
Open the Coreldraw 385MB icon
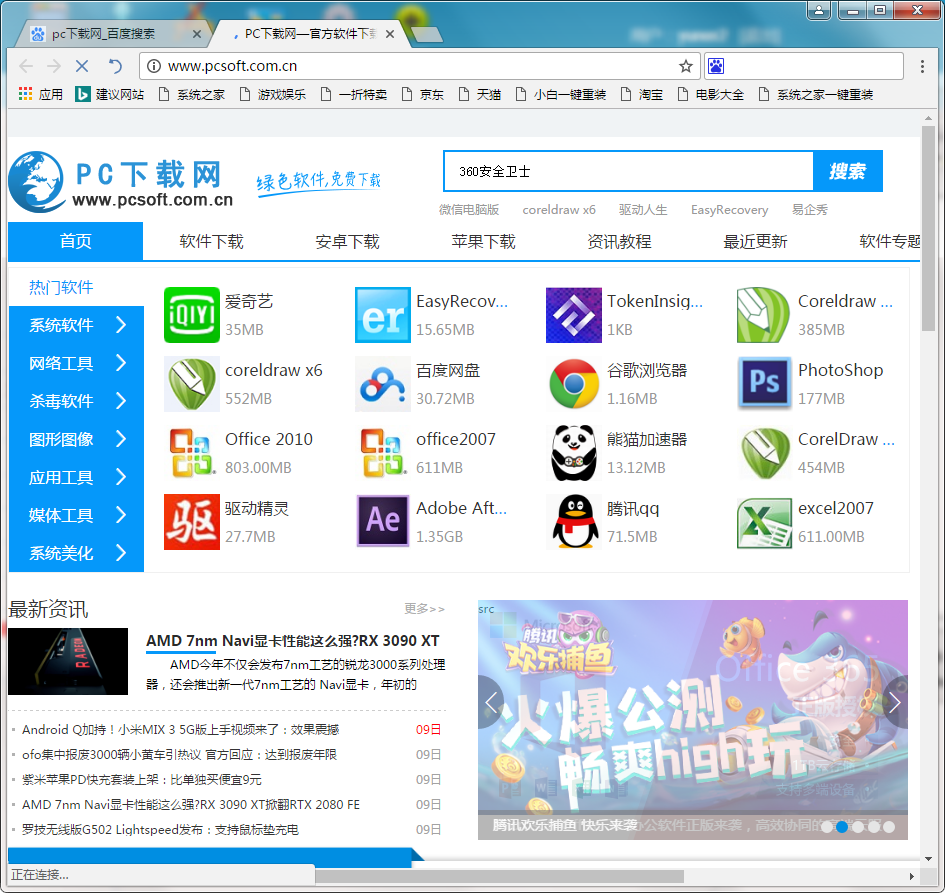[x=764, y=315]
